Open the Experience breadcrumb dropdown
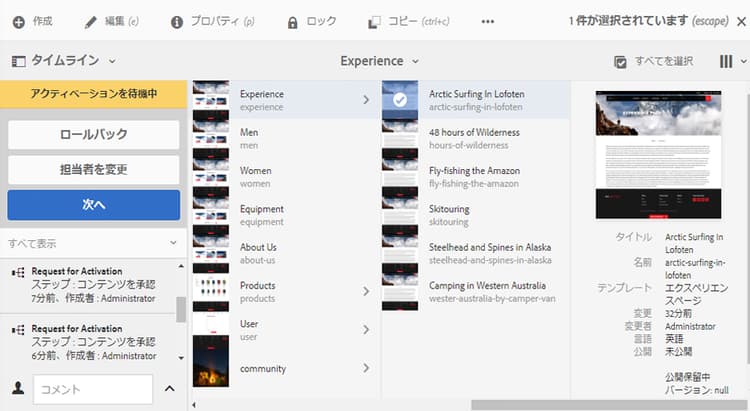The width and height of the screenshot is (750, 411). pyautogui.click(x=415, y=61)
